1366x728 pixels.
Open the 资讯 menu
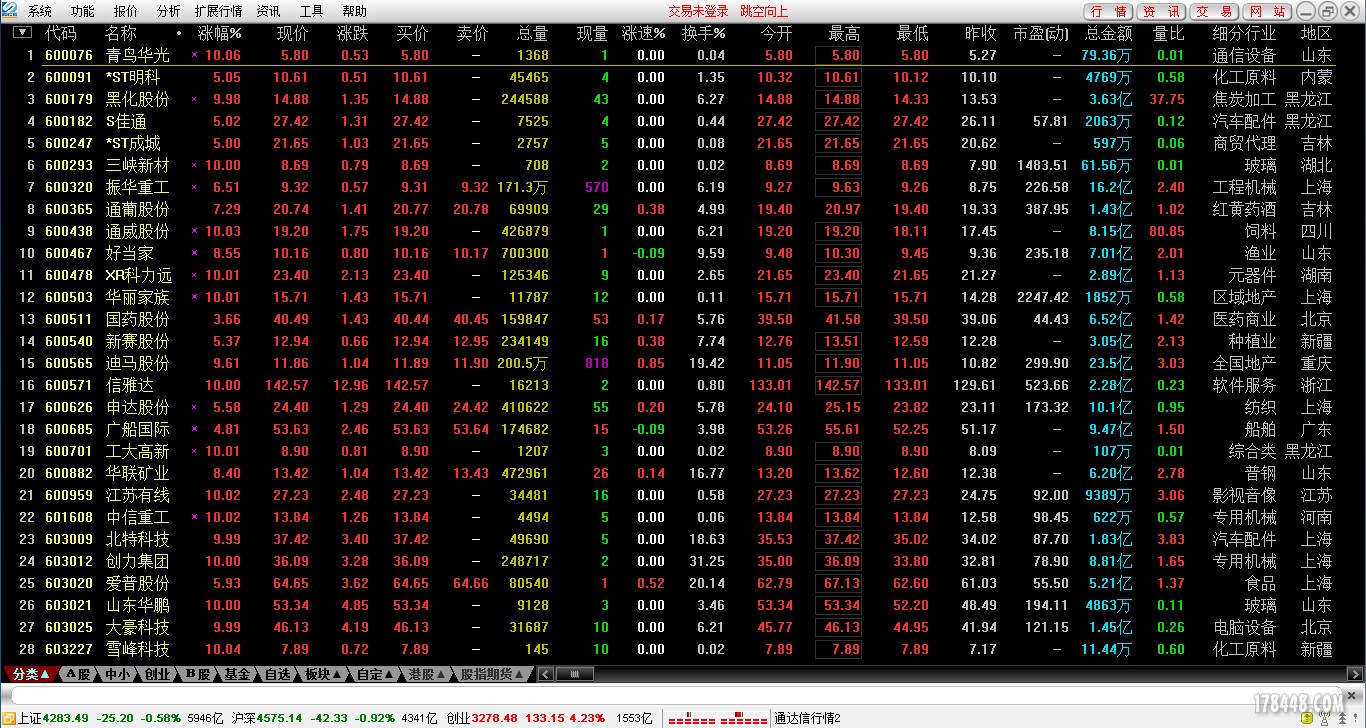[x=268, y=11]
